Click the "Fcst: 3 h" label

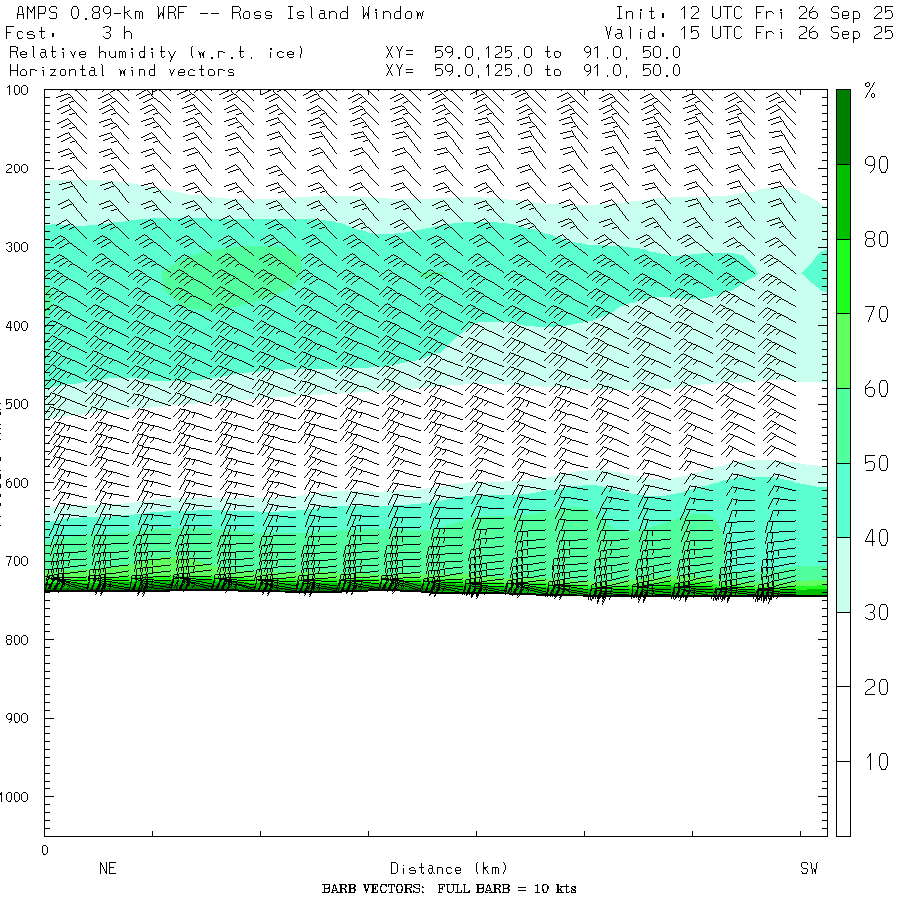click(x=69, y=33)
